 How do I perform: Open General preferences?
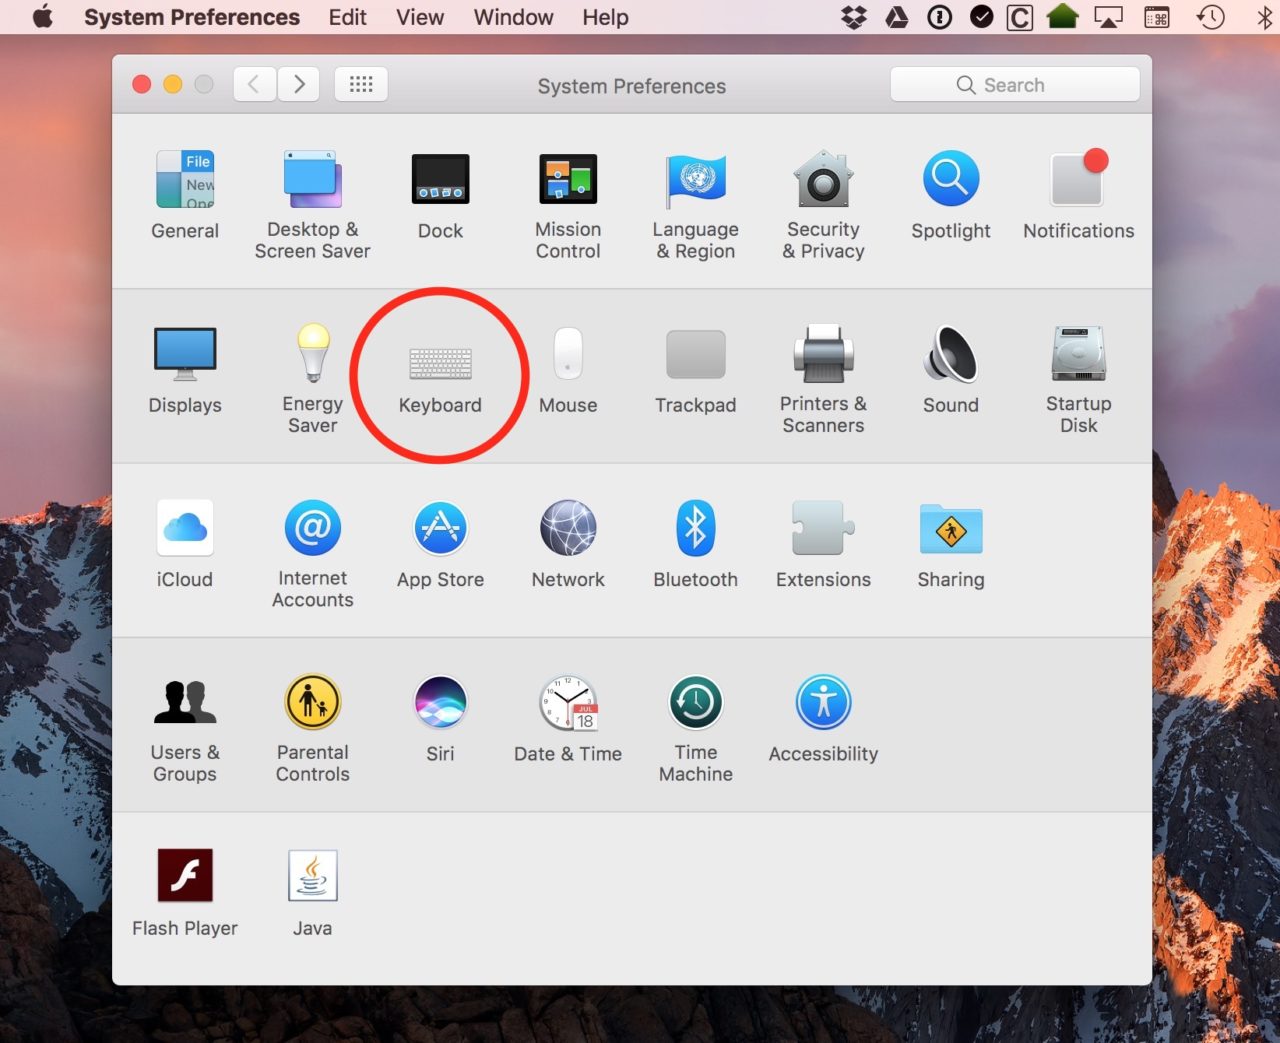185,196
